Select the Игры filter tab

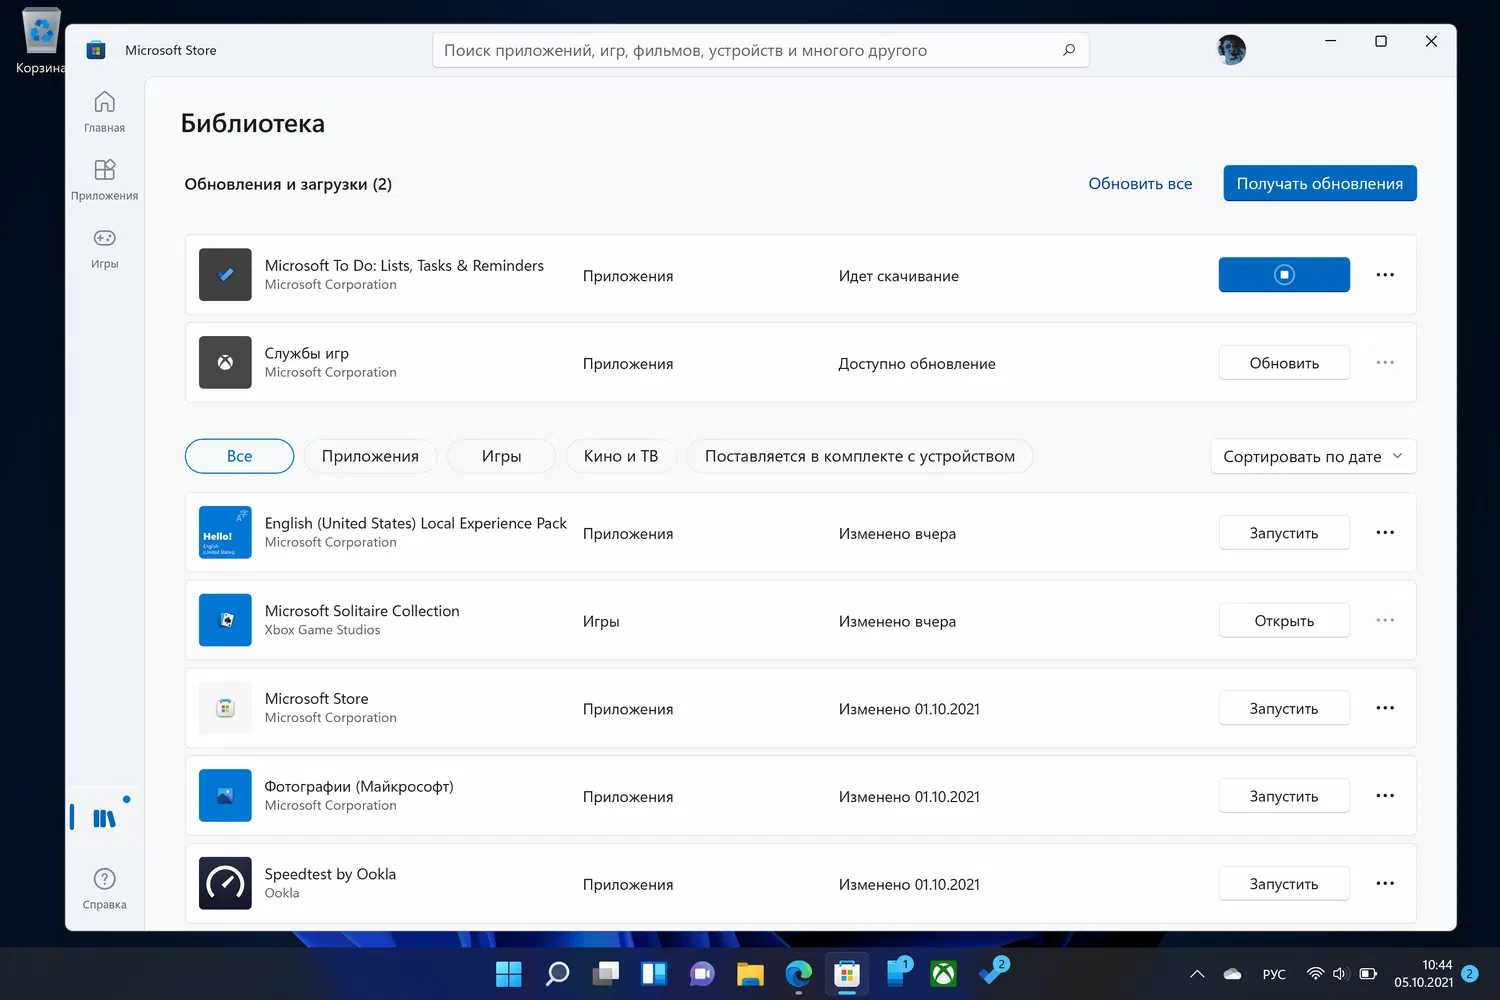[501, 456]
